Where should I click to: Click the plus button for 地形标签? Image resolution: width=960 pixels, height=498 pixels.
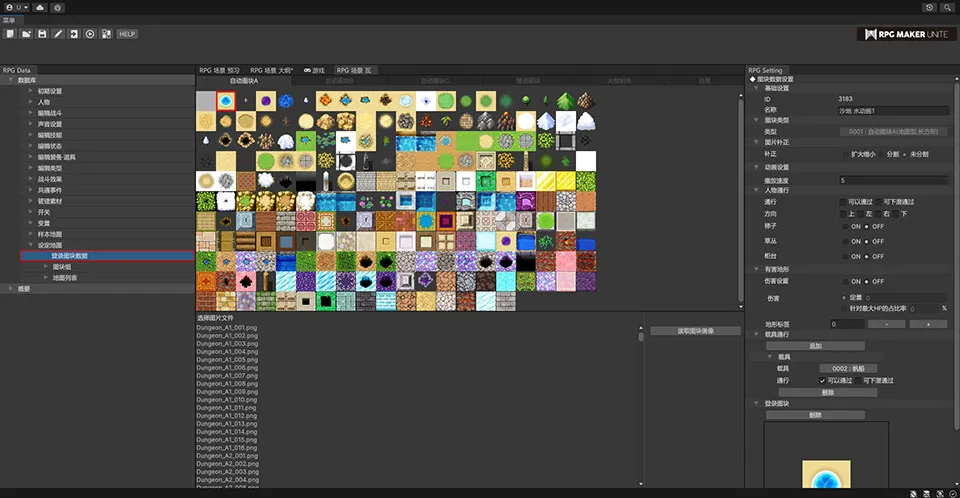click(x=927, y=324)
